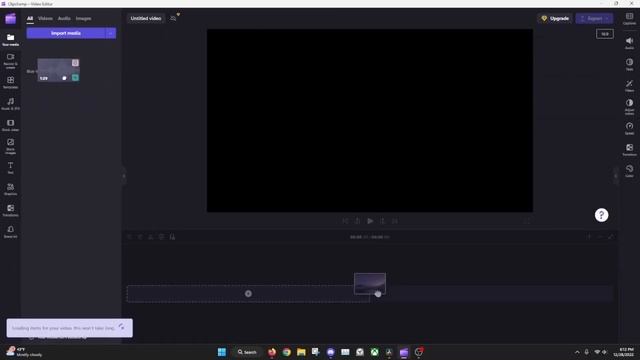Viewport: 640px width, 360px height.
Task: Delete media via trash icon on thumbnail
Action: click(75, 63)
